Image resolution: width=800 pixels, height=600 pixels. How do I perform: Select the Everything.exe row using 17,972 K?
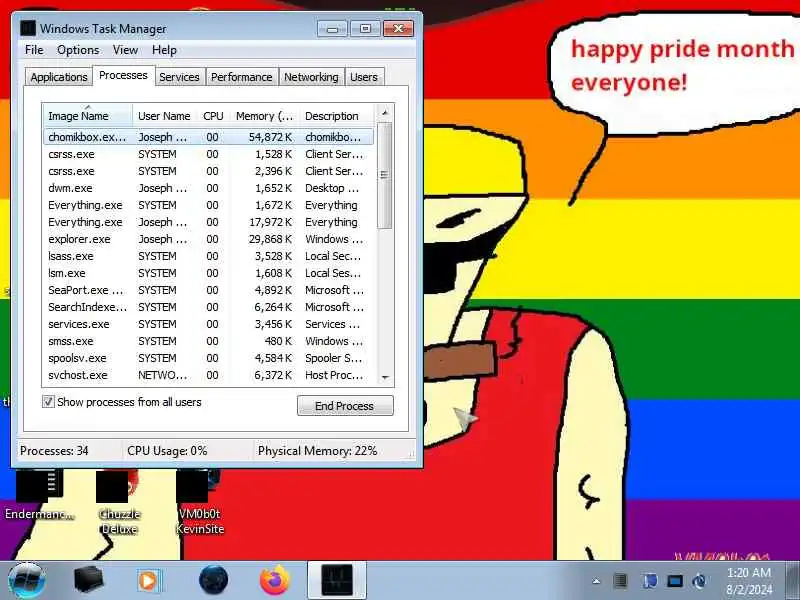208,222
